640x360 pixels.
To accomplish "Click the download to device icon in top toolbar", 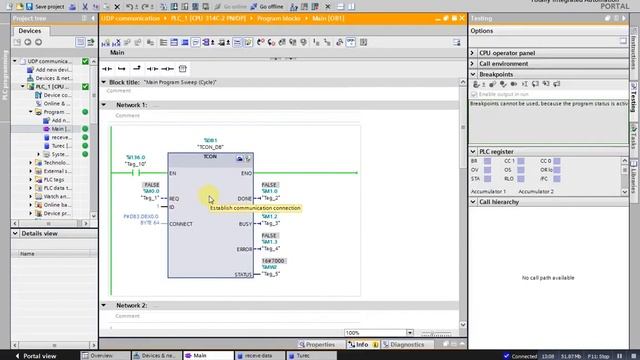I will [174, 7].
